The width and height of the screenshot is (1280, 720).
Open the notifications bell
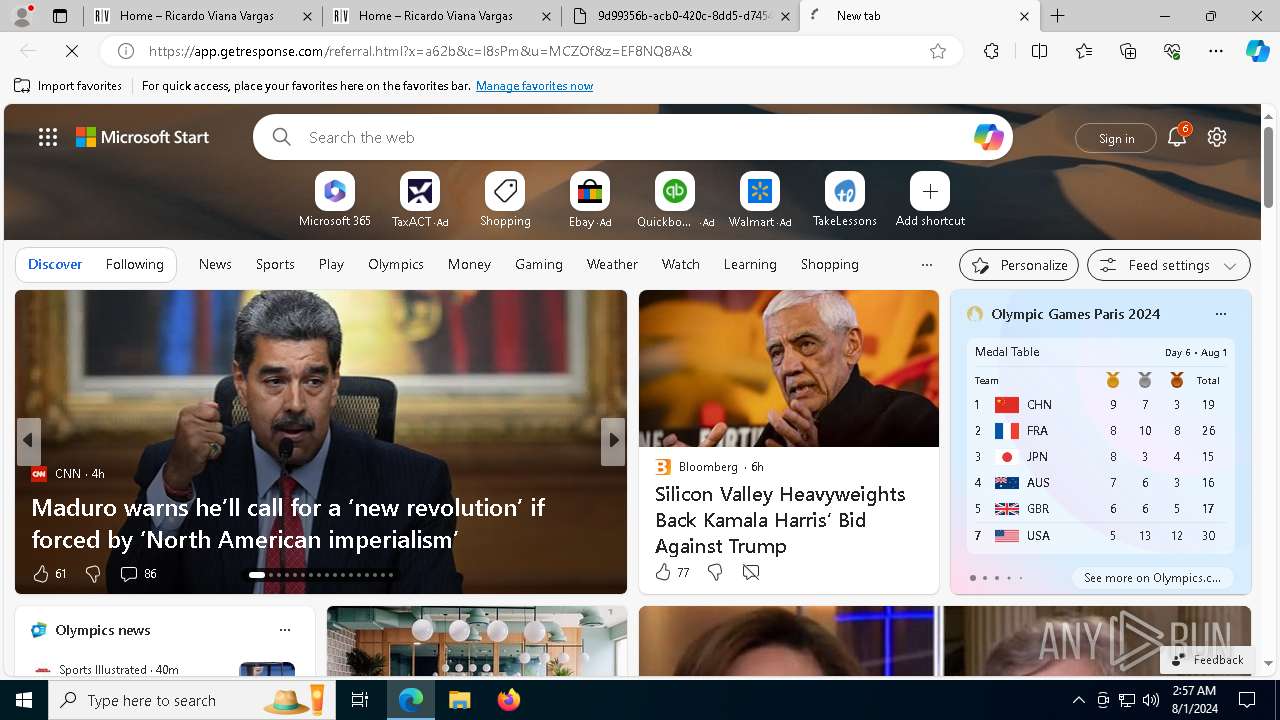[x=1177, y=137]
